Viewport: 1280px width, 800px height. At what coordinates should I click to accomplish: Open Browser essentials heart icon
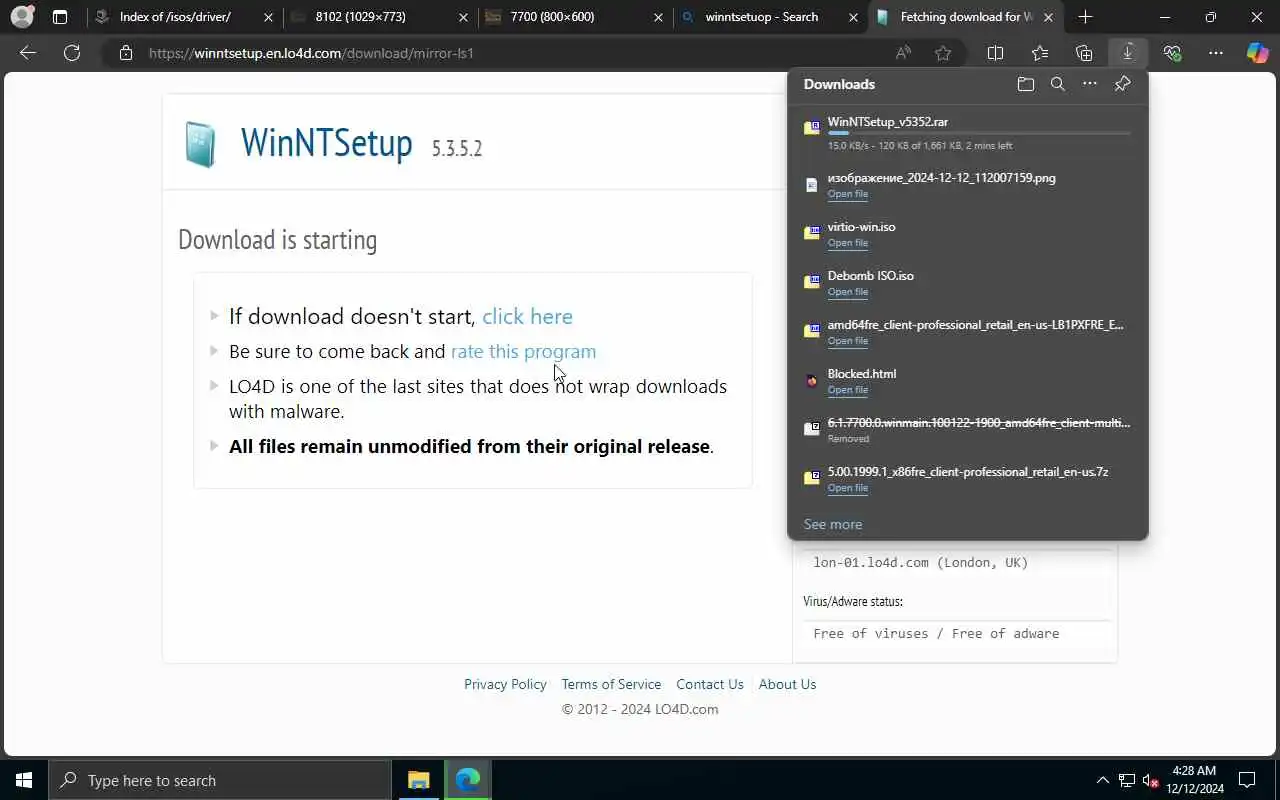[1172, 53]
